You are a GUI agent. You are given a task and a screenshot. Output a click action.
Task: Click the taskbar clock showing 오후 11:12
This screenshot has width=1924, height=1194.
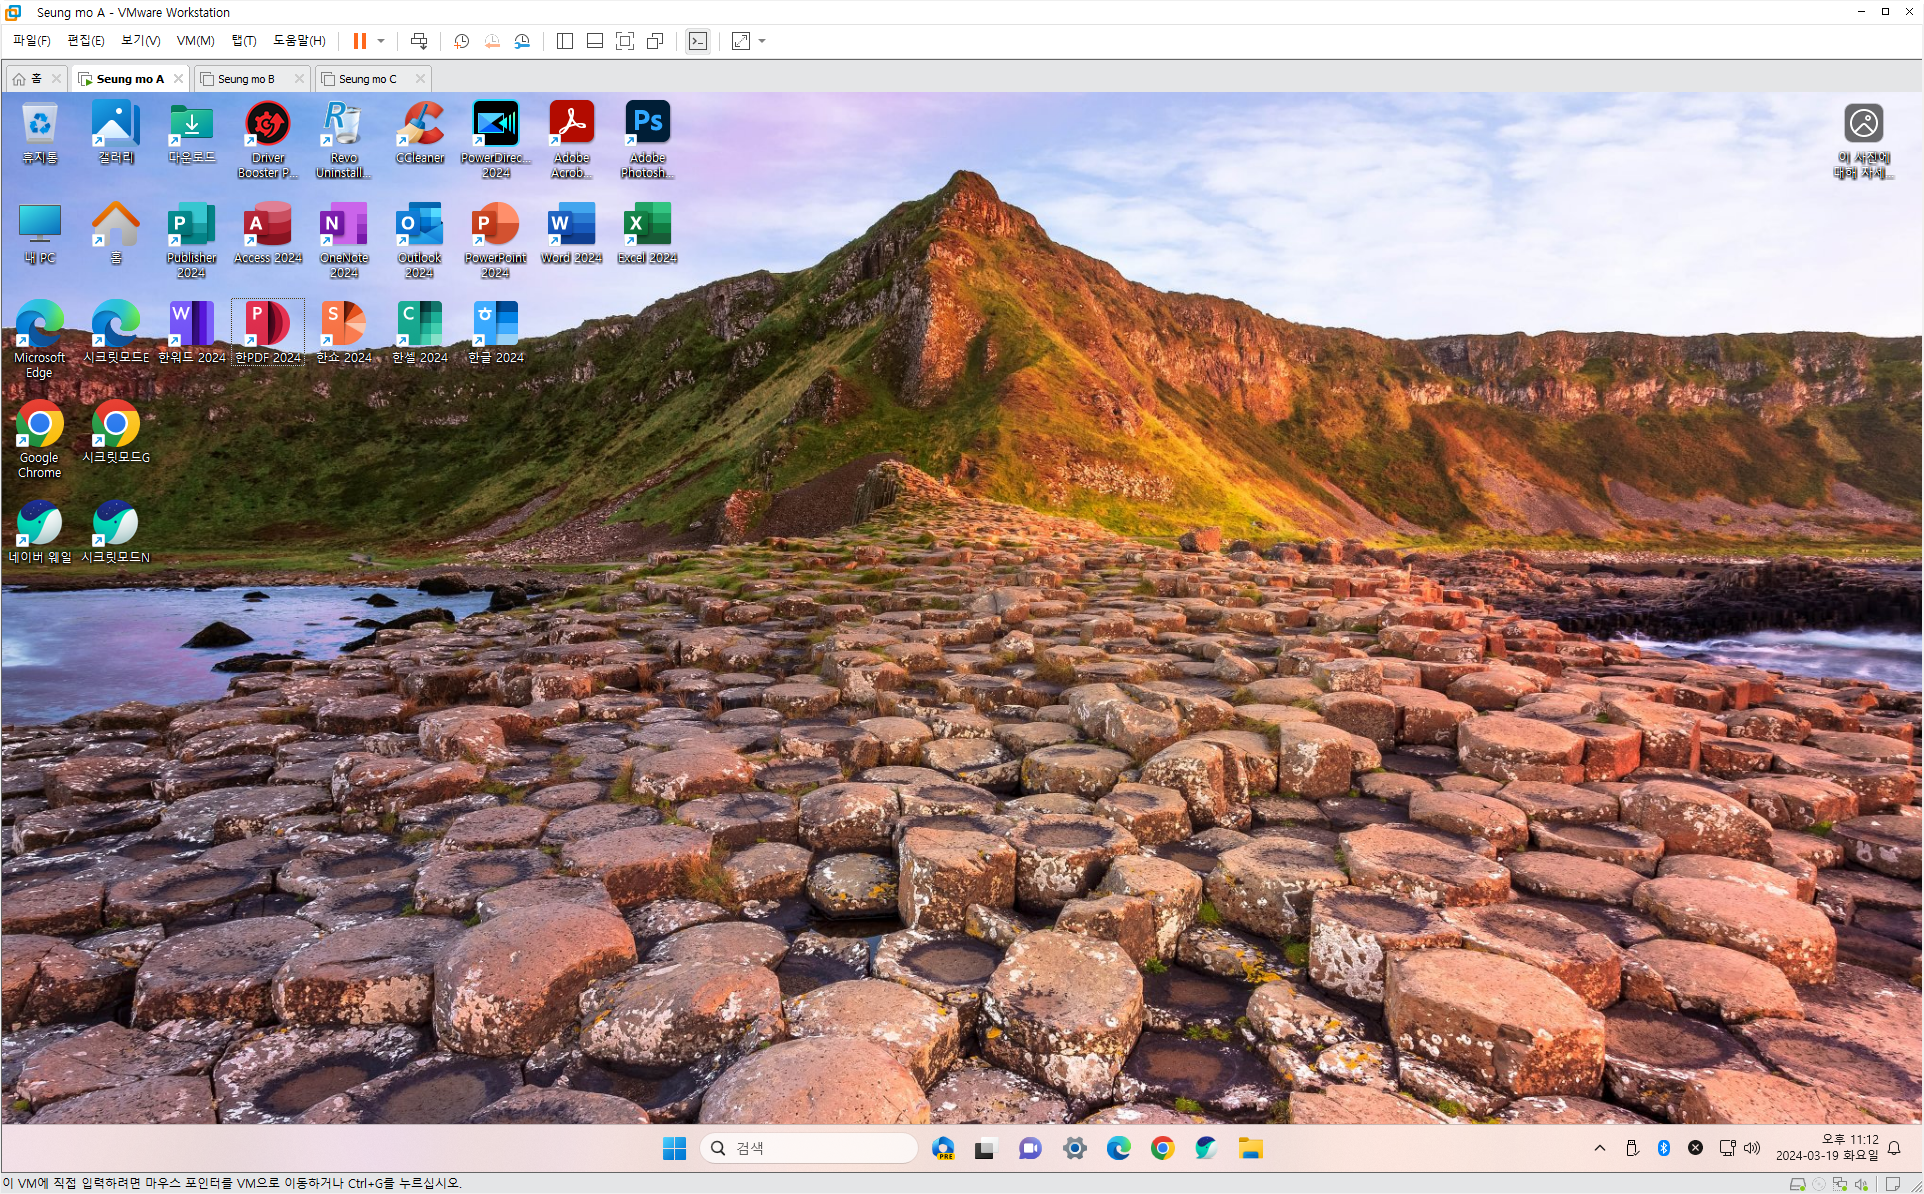pyautogui.click(x=1826, y=1147)
